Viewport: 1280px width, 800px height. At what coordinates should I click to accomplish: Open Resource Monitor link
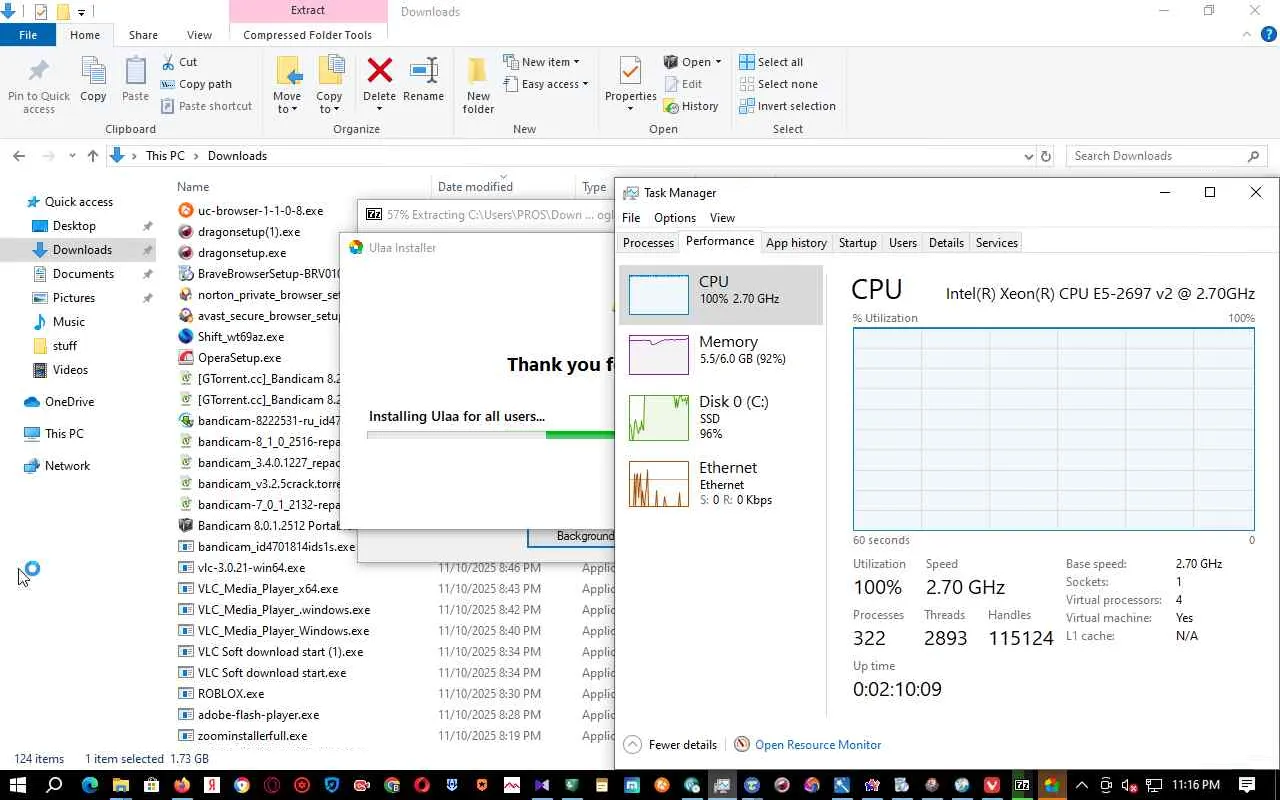click(818, 745)
